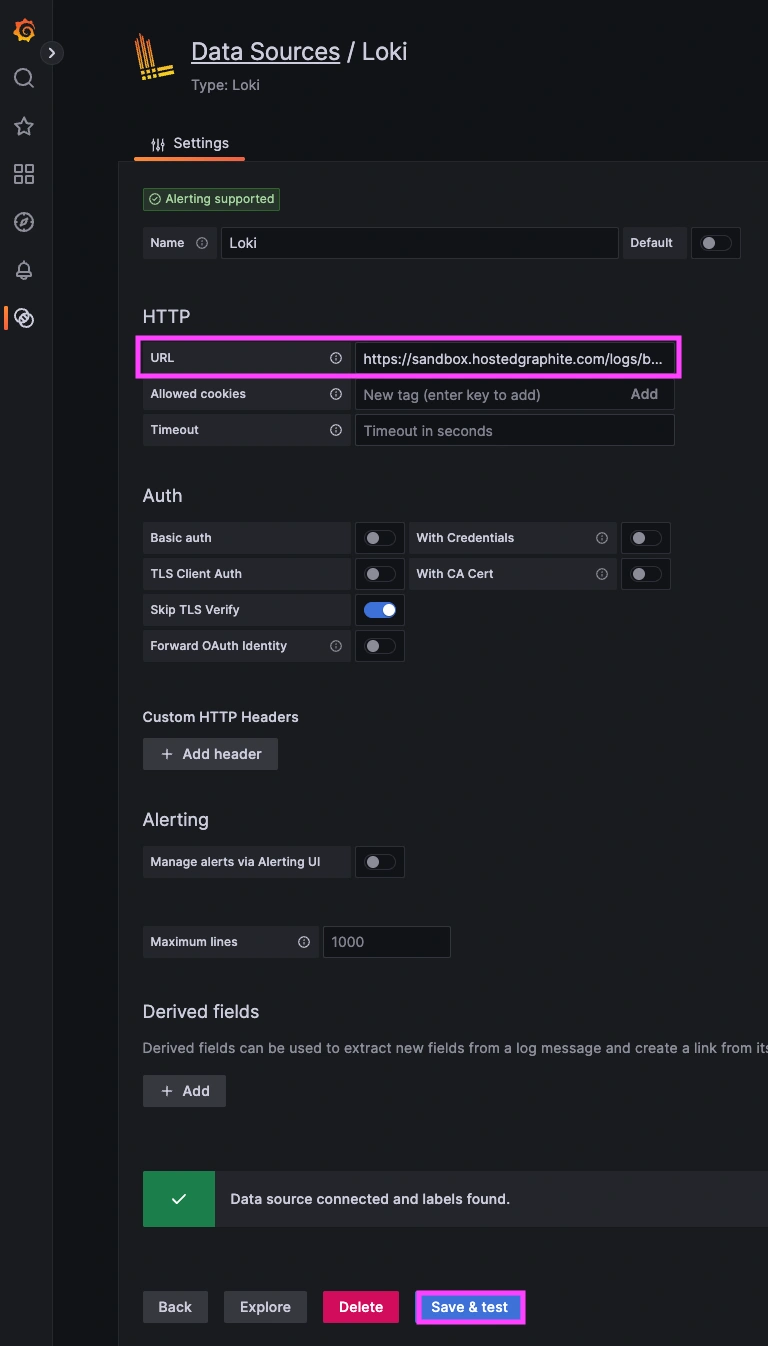Click the Name input containing Loki

[419, 243]
